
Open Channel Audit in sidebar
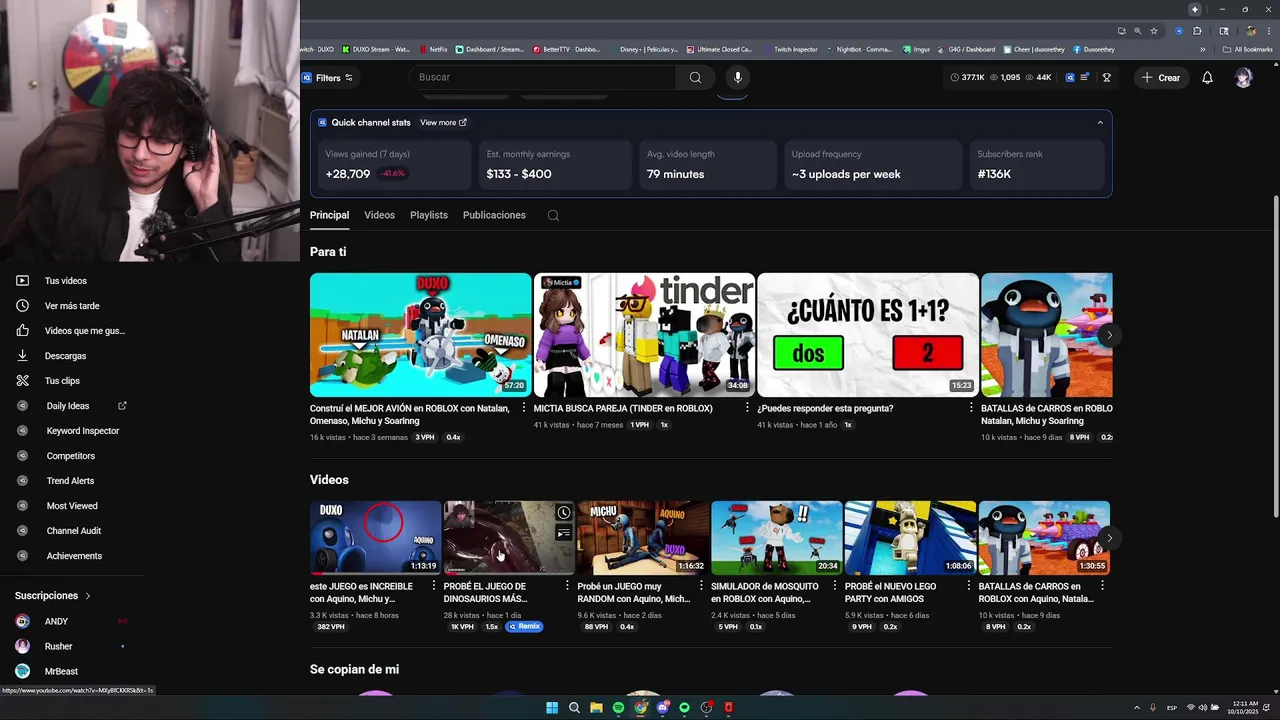tap(74, 531)
